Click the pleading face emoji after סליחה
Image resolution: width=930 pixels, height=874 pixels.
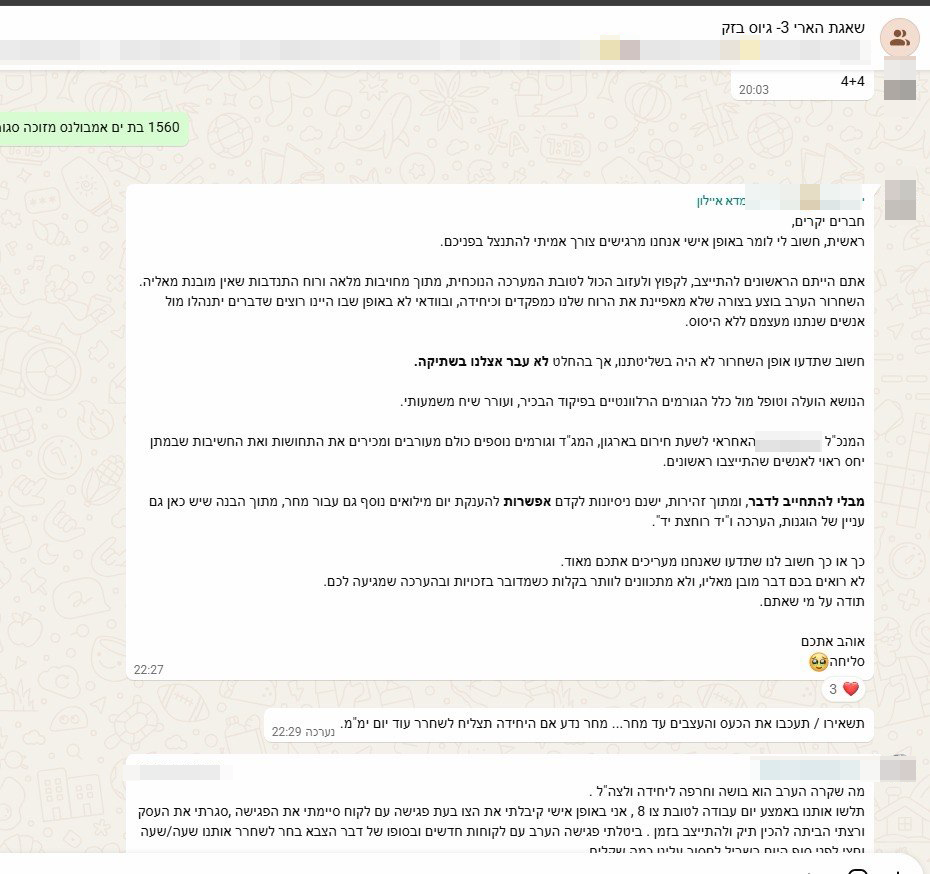tap(818, 662)
